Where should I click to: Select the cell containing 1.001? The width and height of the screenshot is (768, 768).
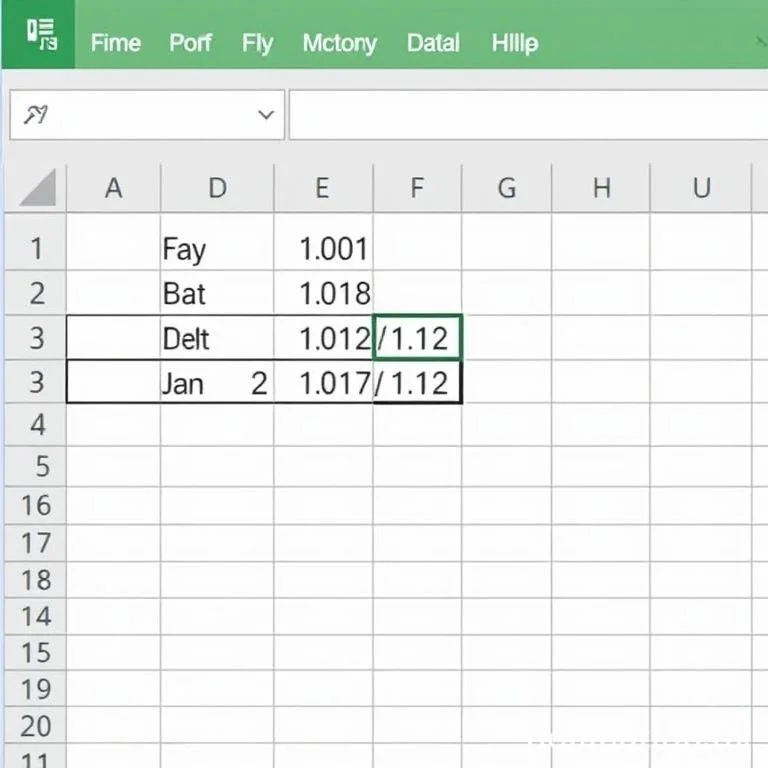click(x=324, y=249)
